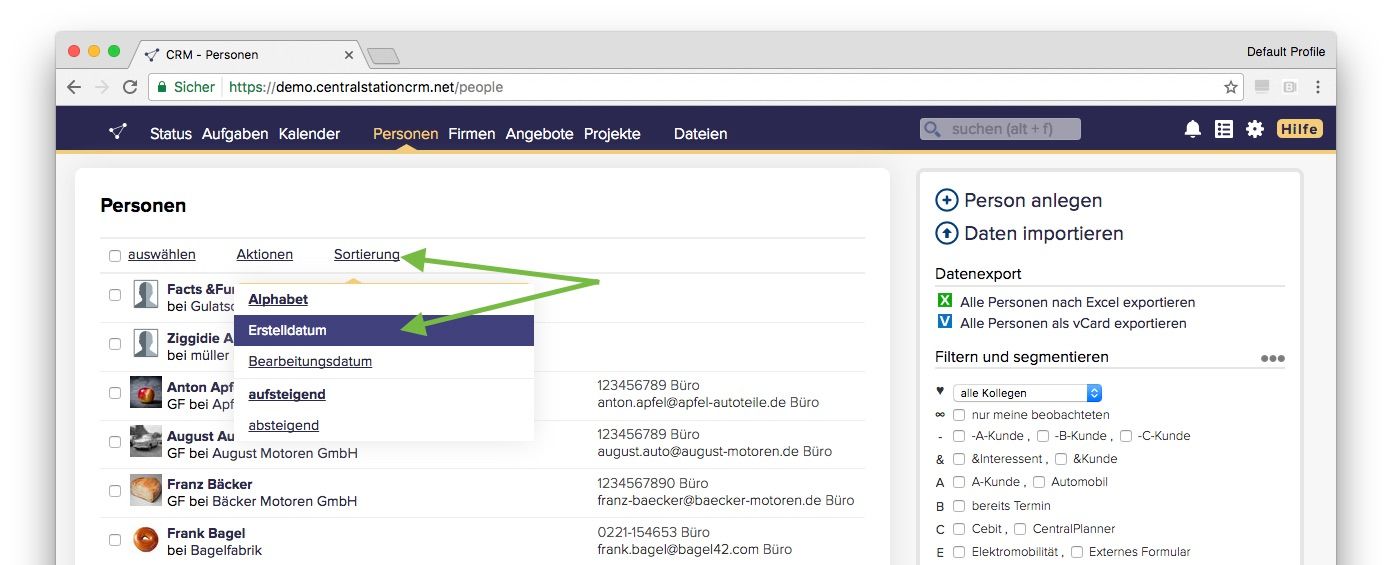Click the upload icon for Daten importieren

946,233
